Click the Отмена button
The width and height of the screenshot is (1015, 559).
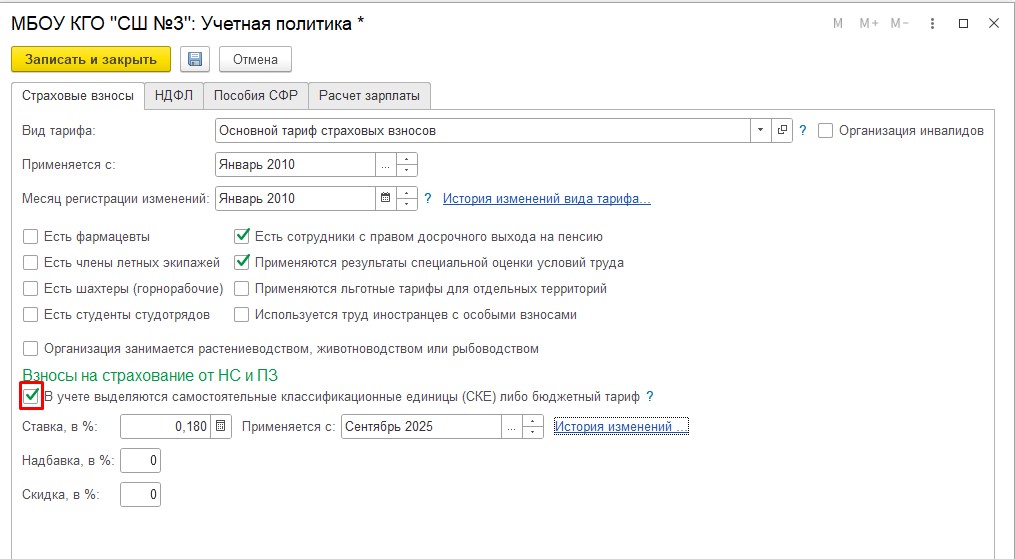(255, 60)
